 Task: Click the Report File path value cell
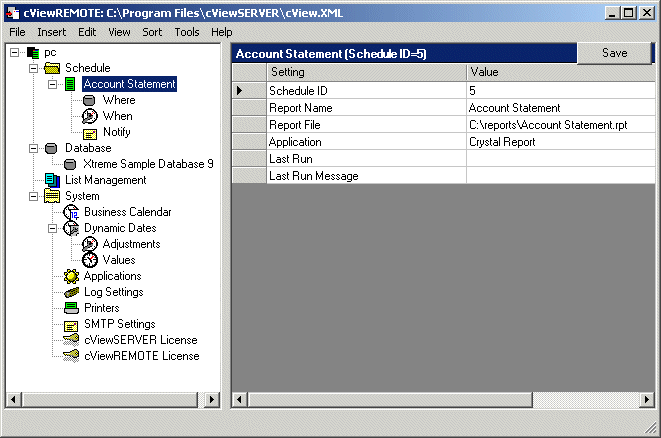coord(561,125)
